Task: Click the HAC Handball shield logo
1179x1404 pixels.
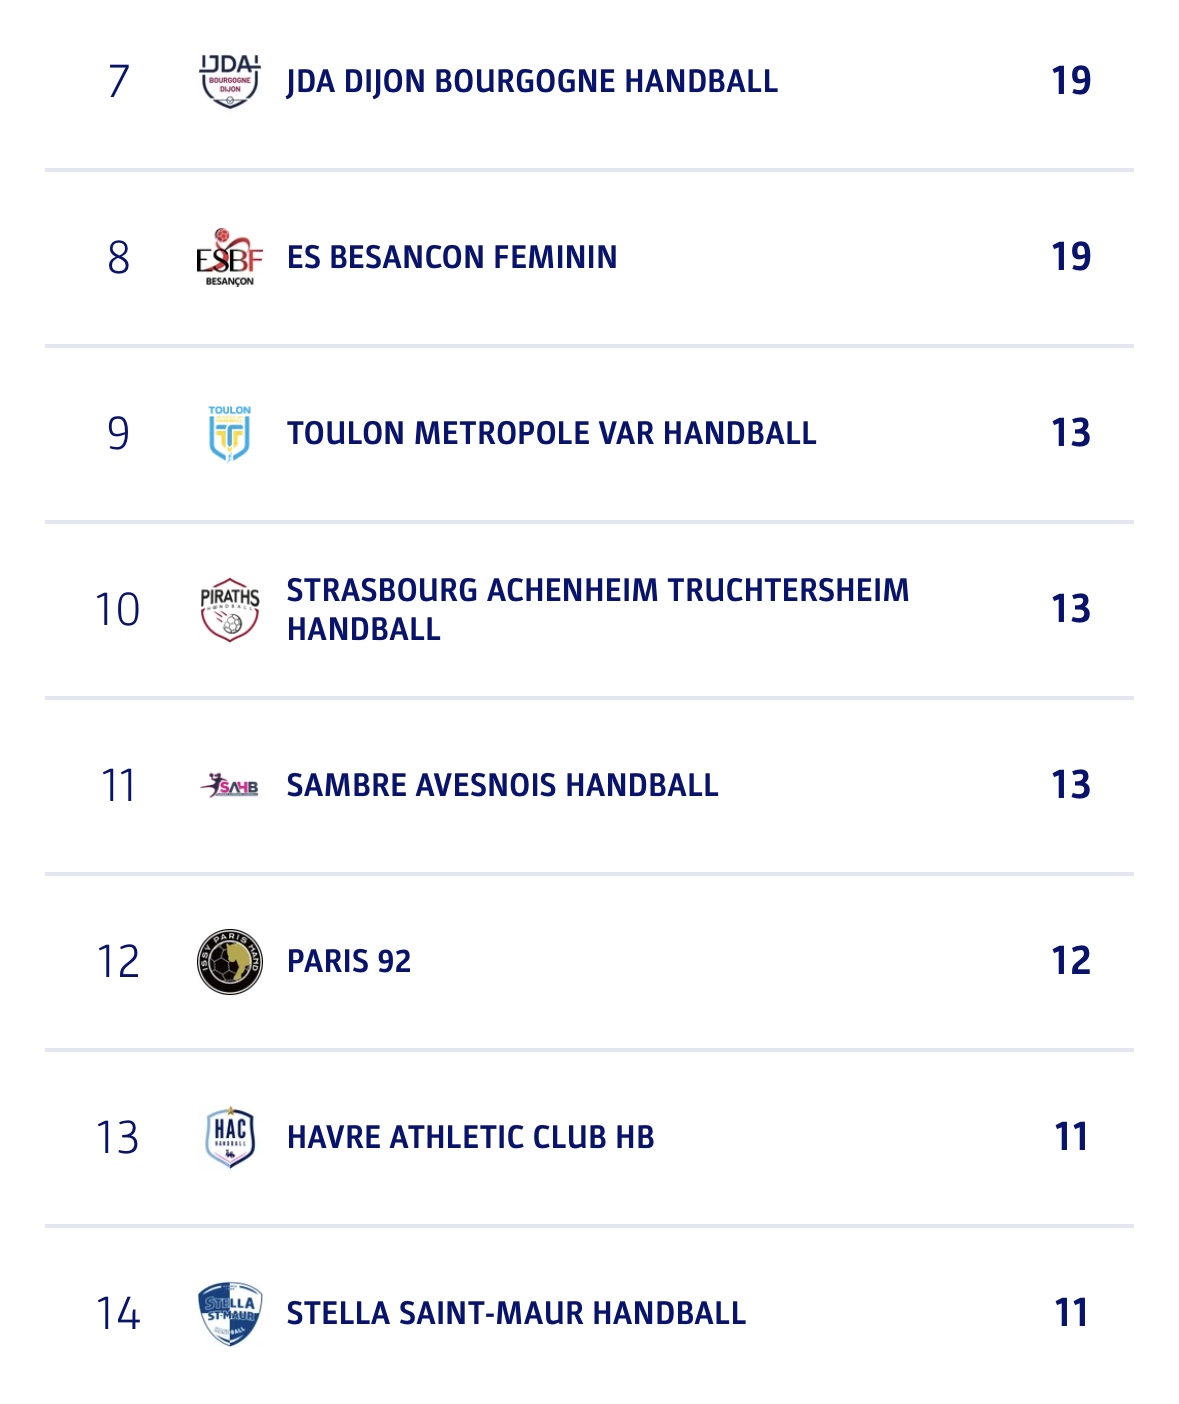Action: [230, 1137]
